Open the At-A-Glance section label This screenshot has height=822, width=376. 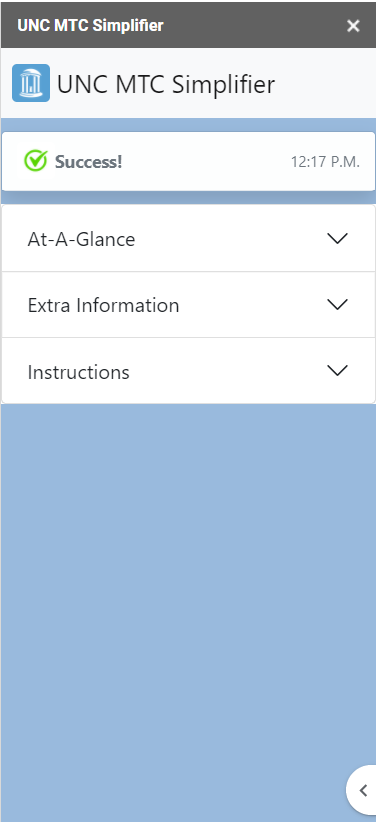(81, 239)
